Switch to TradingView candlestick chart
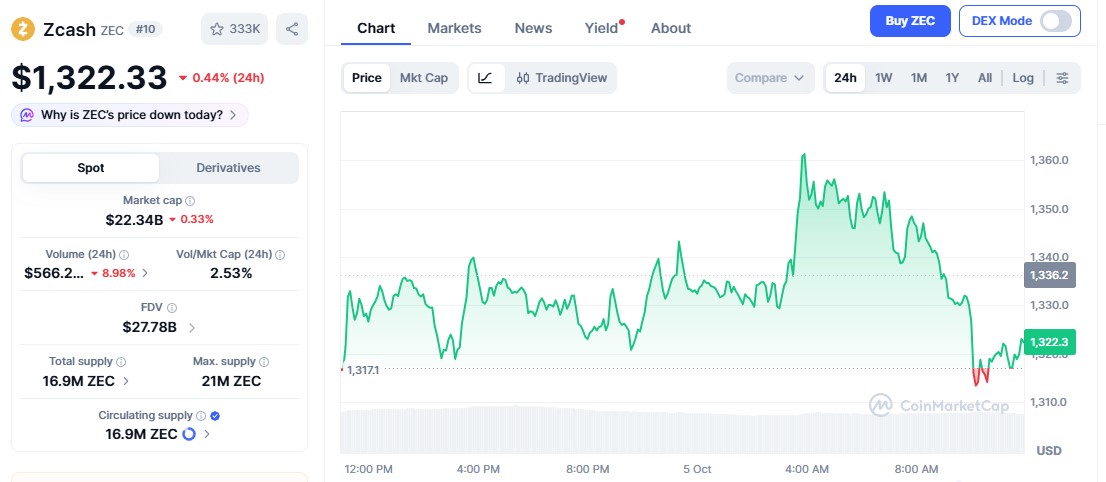 coord(561,78)
